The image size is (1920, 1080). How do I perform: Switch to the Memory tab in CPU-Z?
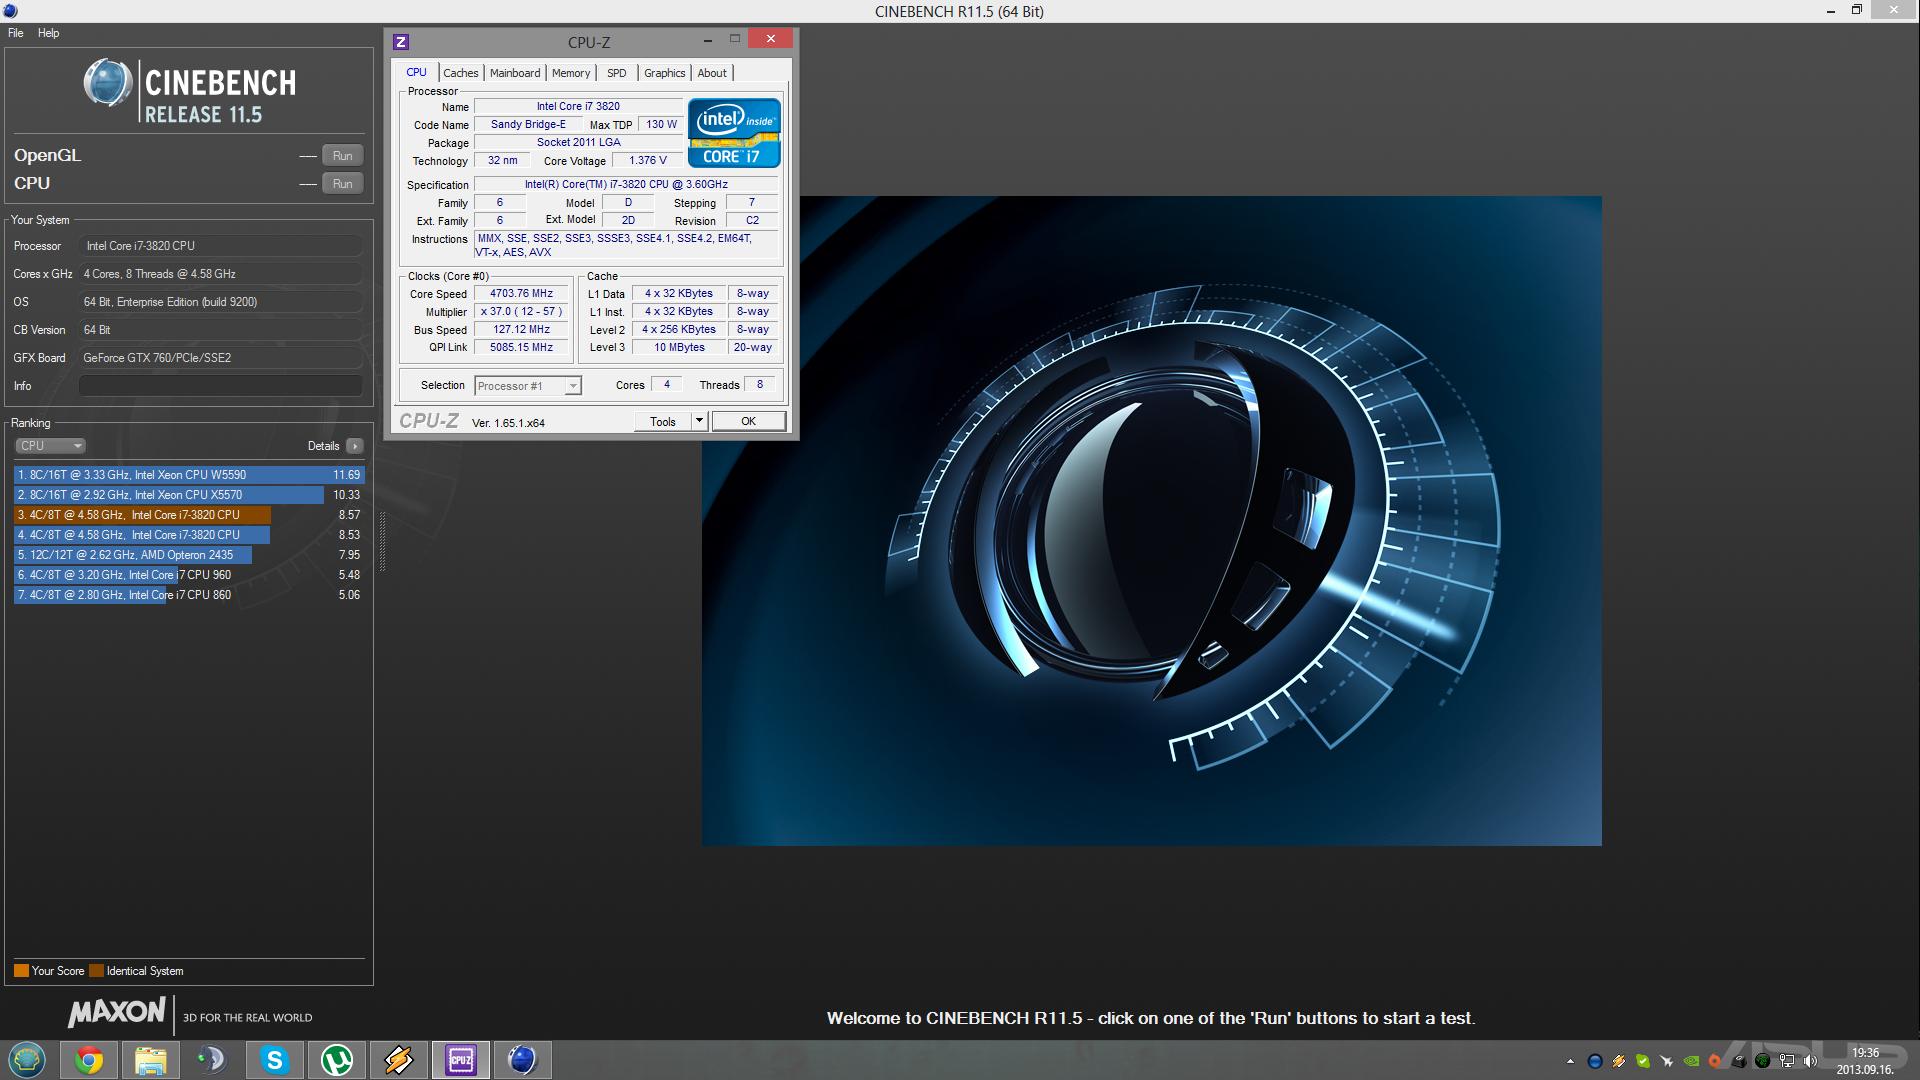(571, 73)
